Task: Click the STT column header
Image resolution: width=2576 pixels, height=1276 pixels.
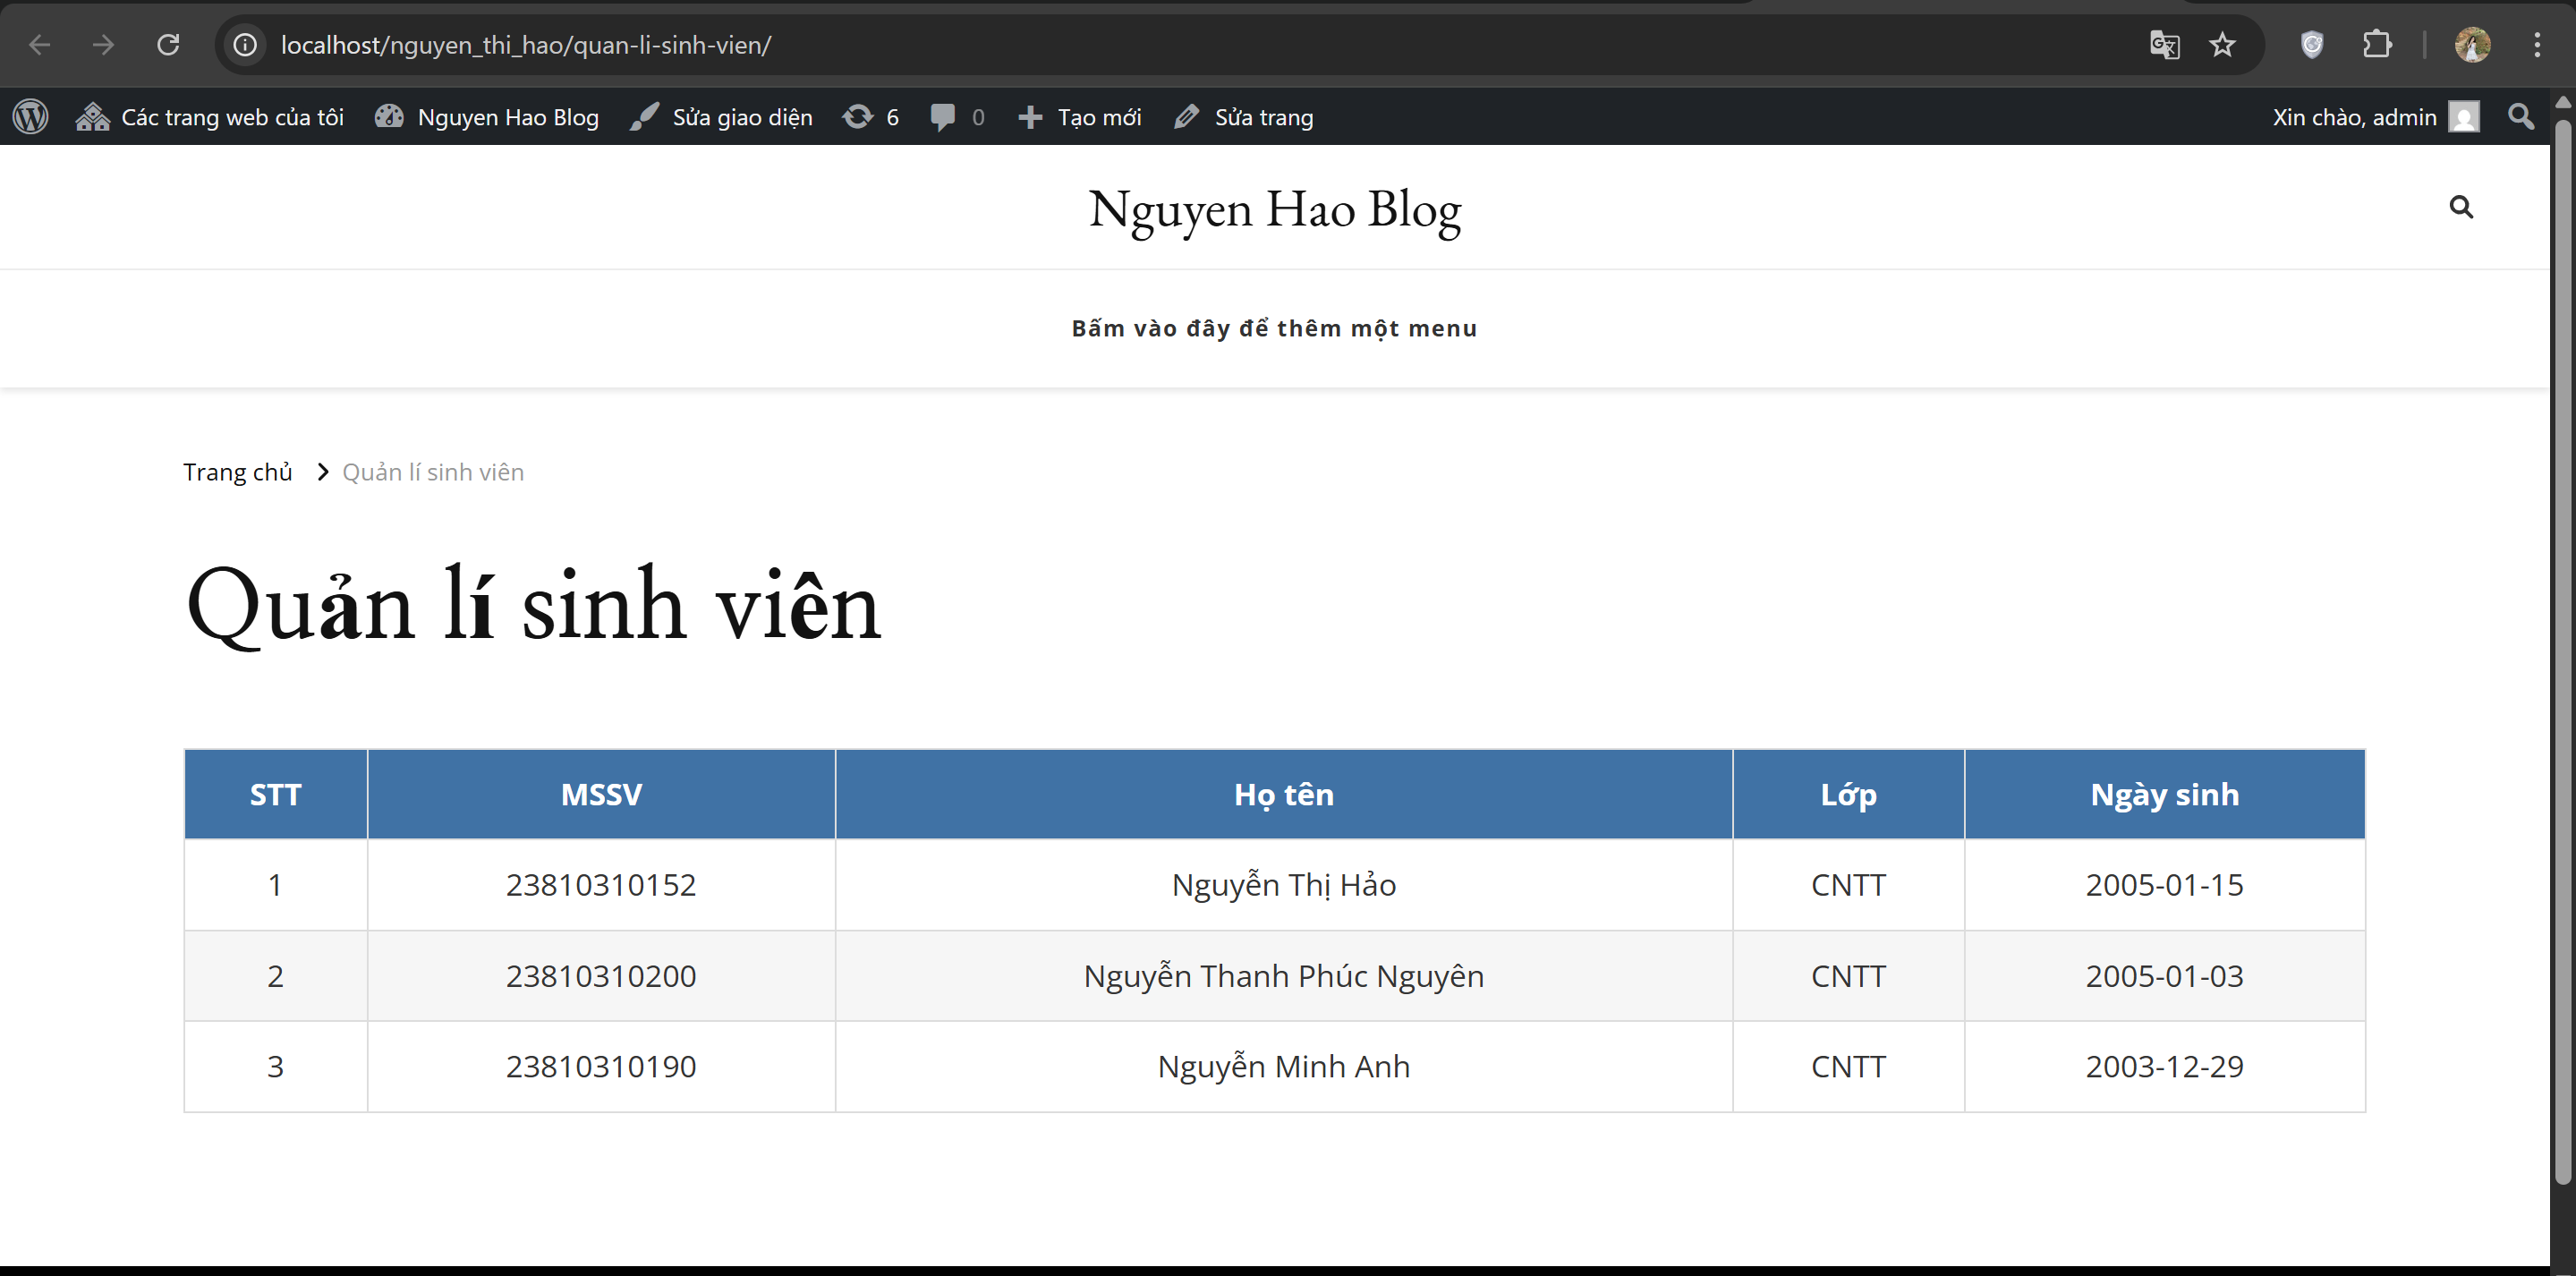Action: coord(276,794)
